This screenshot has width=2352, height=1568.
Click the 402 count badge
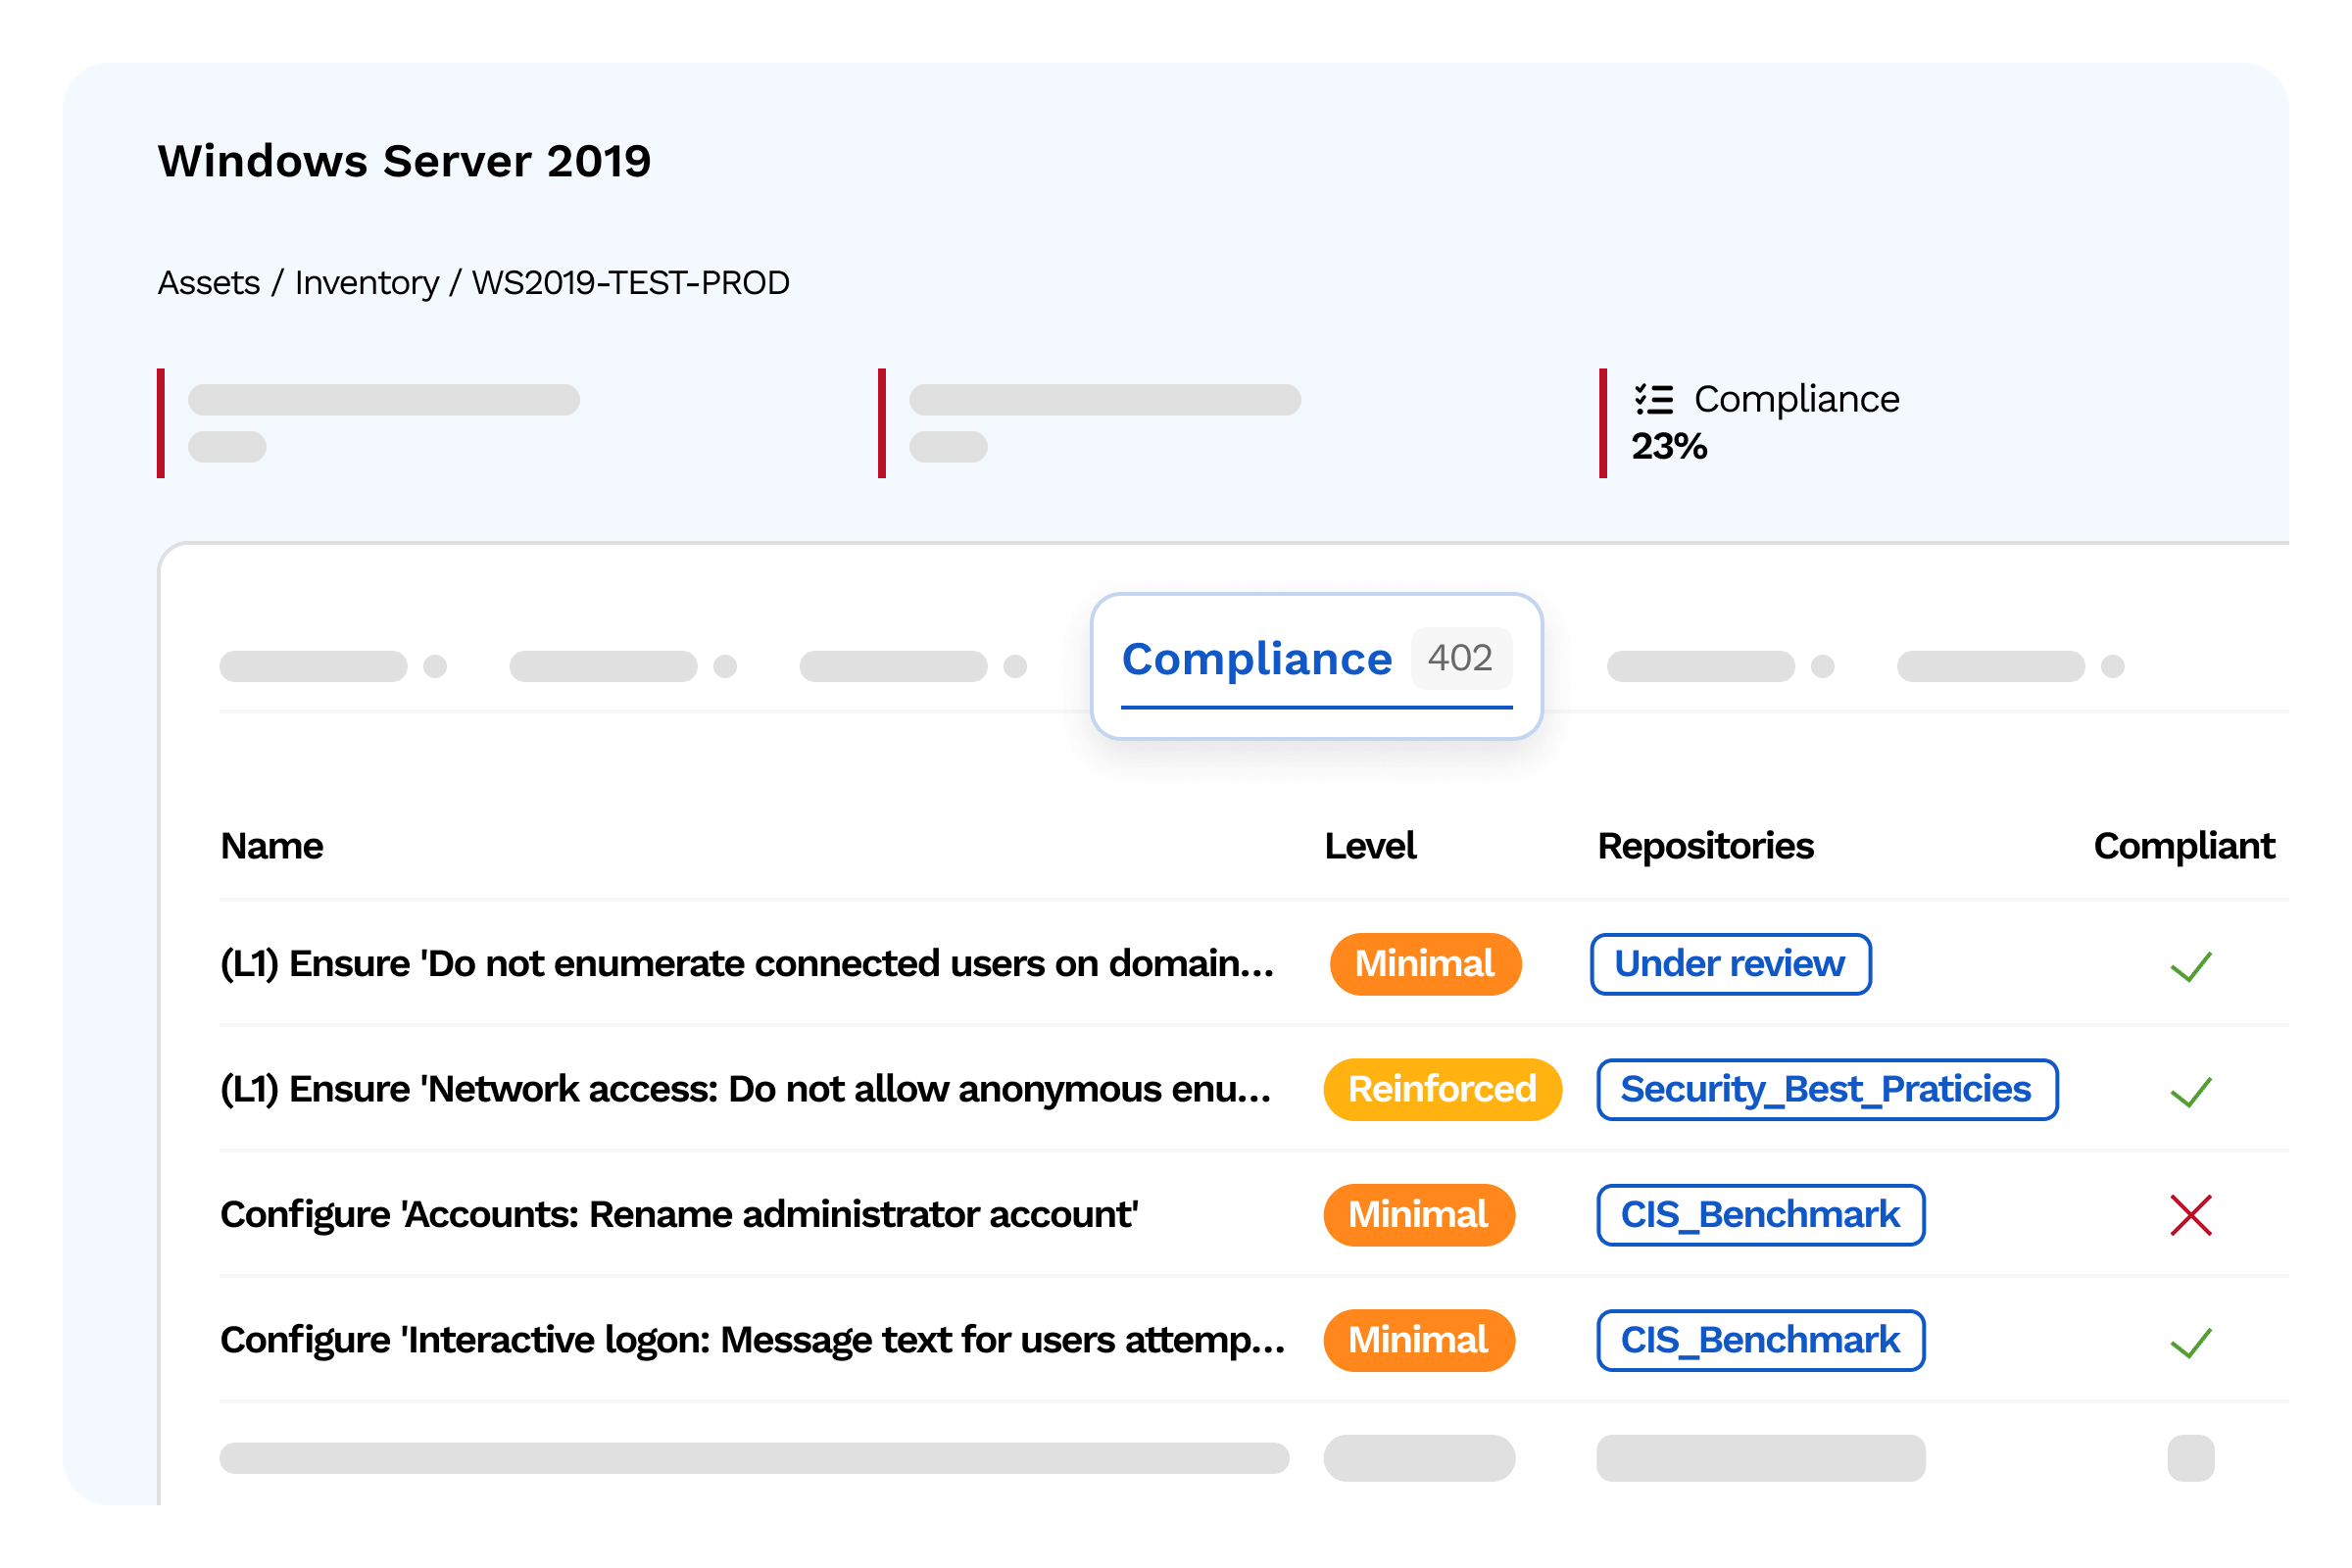tap(1460, 658)
